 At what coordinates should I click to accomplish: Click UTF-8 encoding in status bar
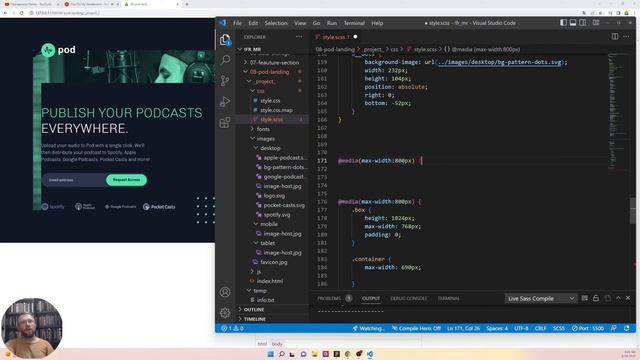(x=521, y=328)
